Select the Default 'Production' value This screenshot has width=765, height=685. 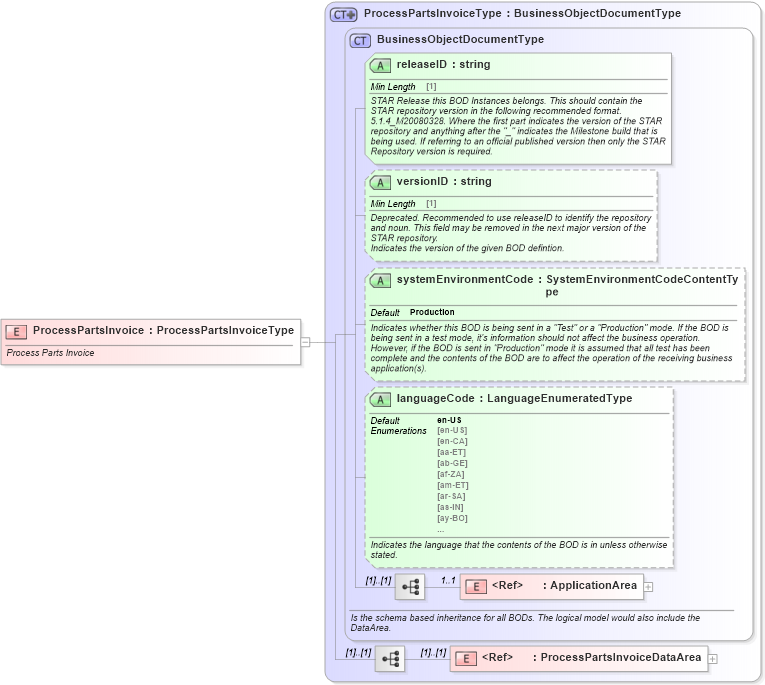click(x=432, y=312)
